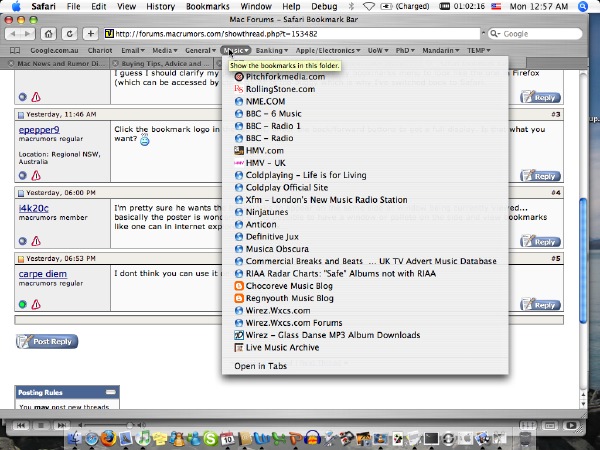Choose Open in Tabs
The height and width of the screenshot is (450, 600).
point(365,366)
